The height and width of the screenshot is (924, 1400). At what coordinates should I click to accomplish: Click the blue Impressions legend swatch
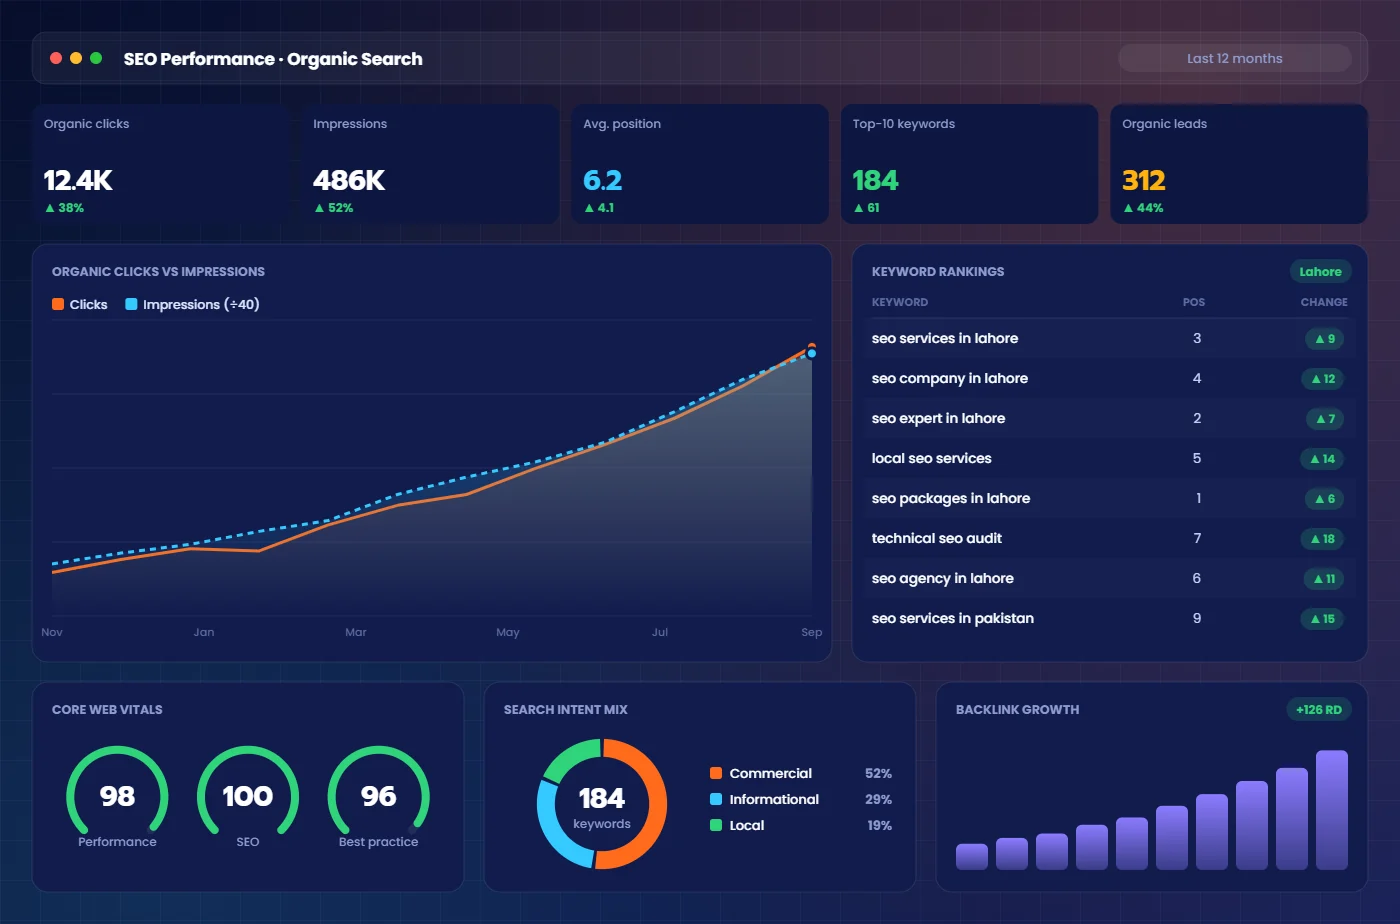131,304
